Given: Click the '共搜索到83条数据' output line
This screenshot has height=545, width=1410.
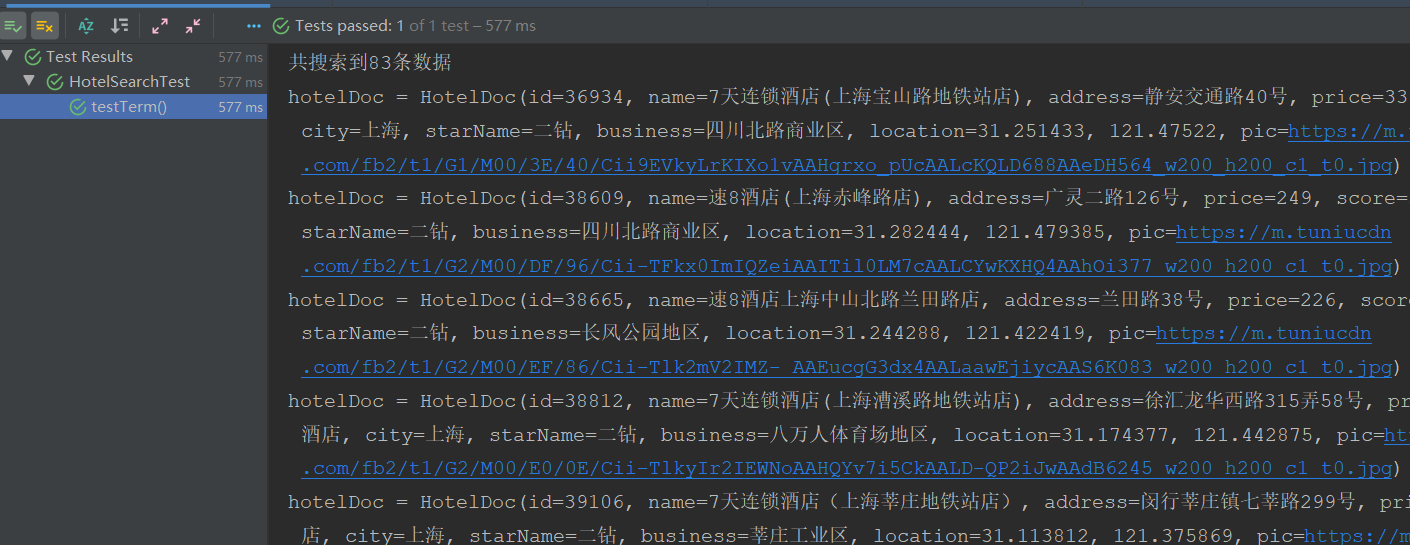Looking at the screenshot, I should pos(370,63).
